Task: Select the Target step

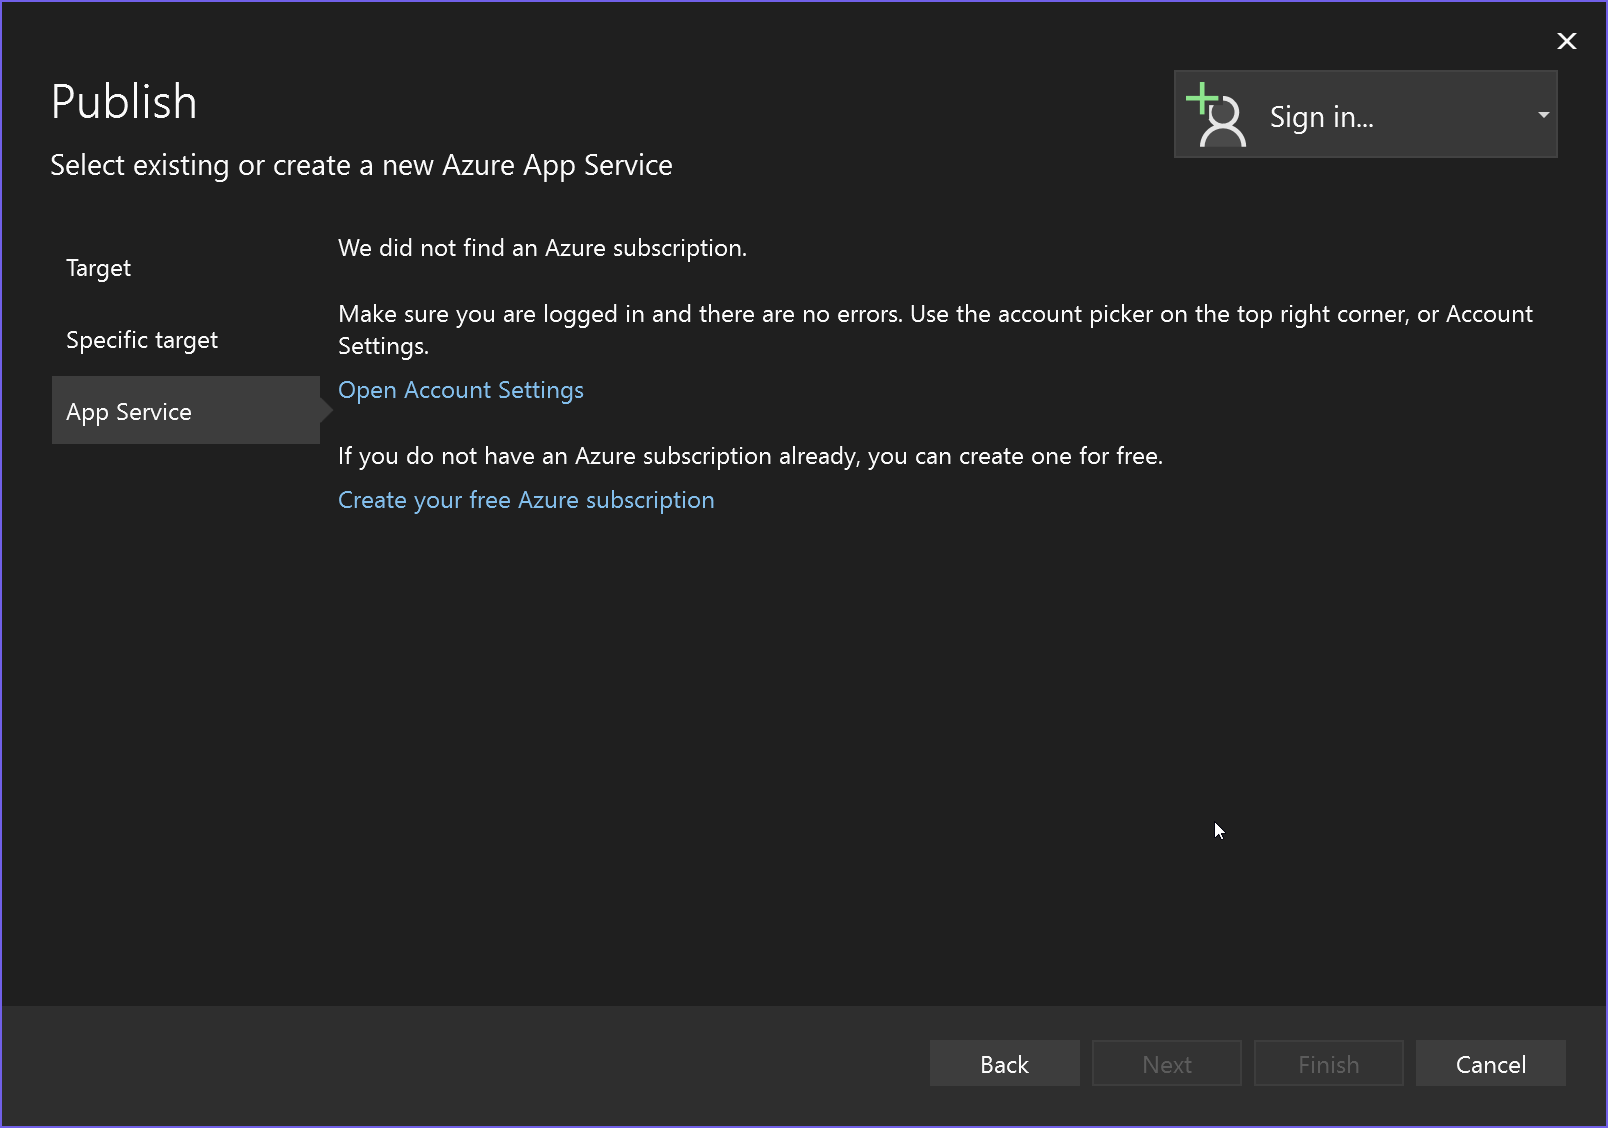Action: click(98, 267)
